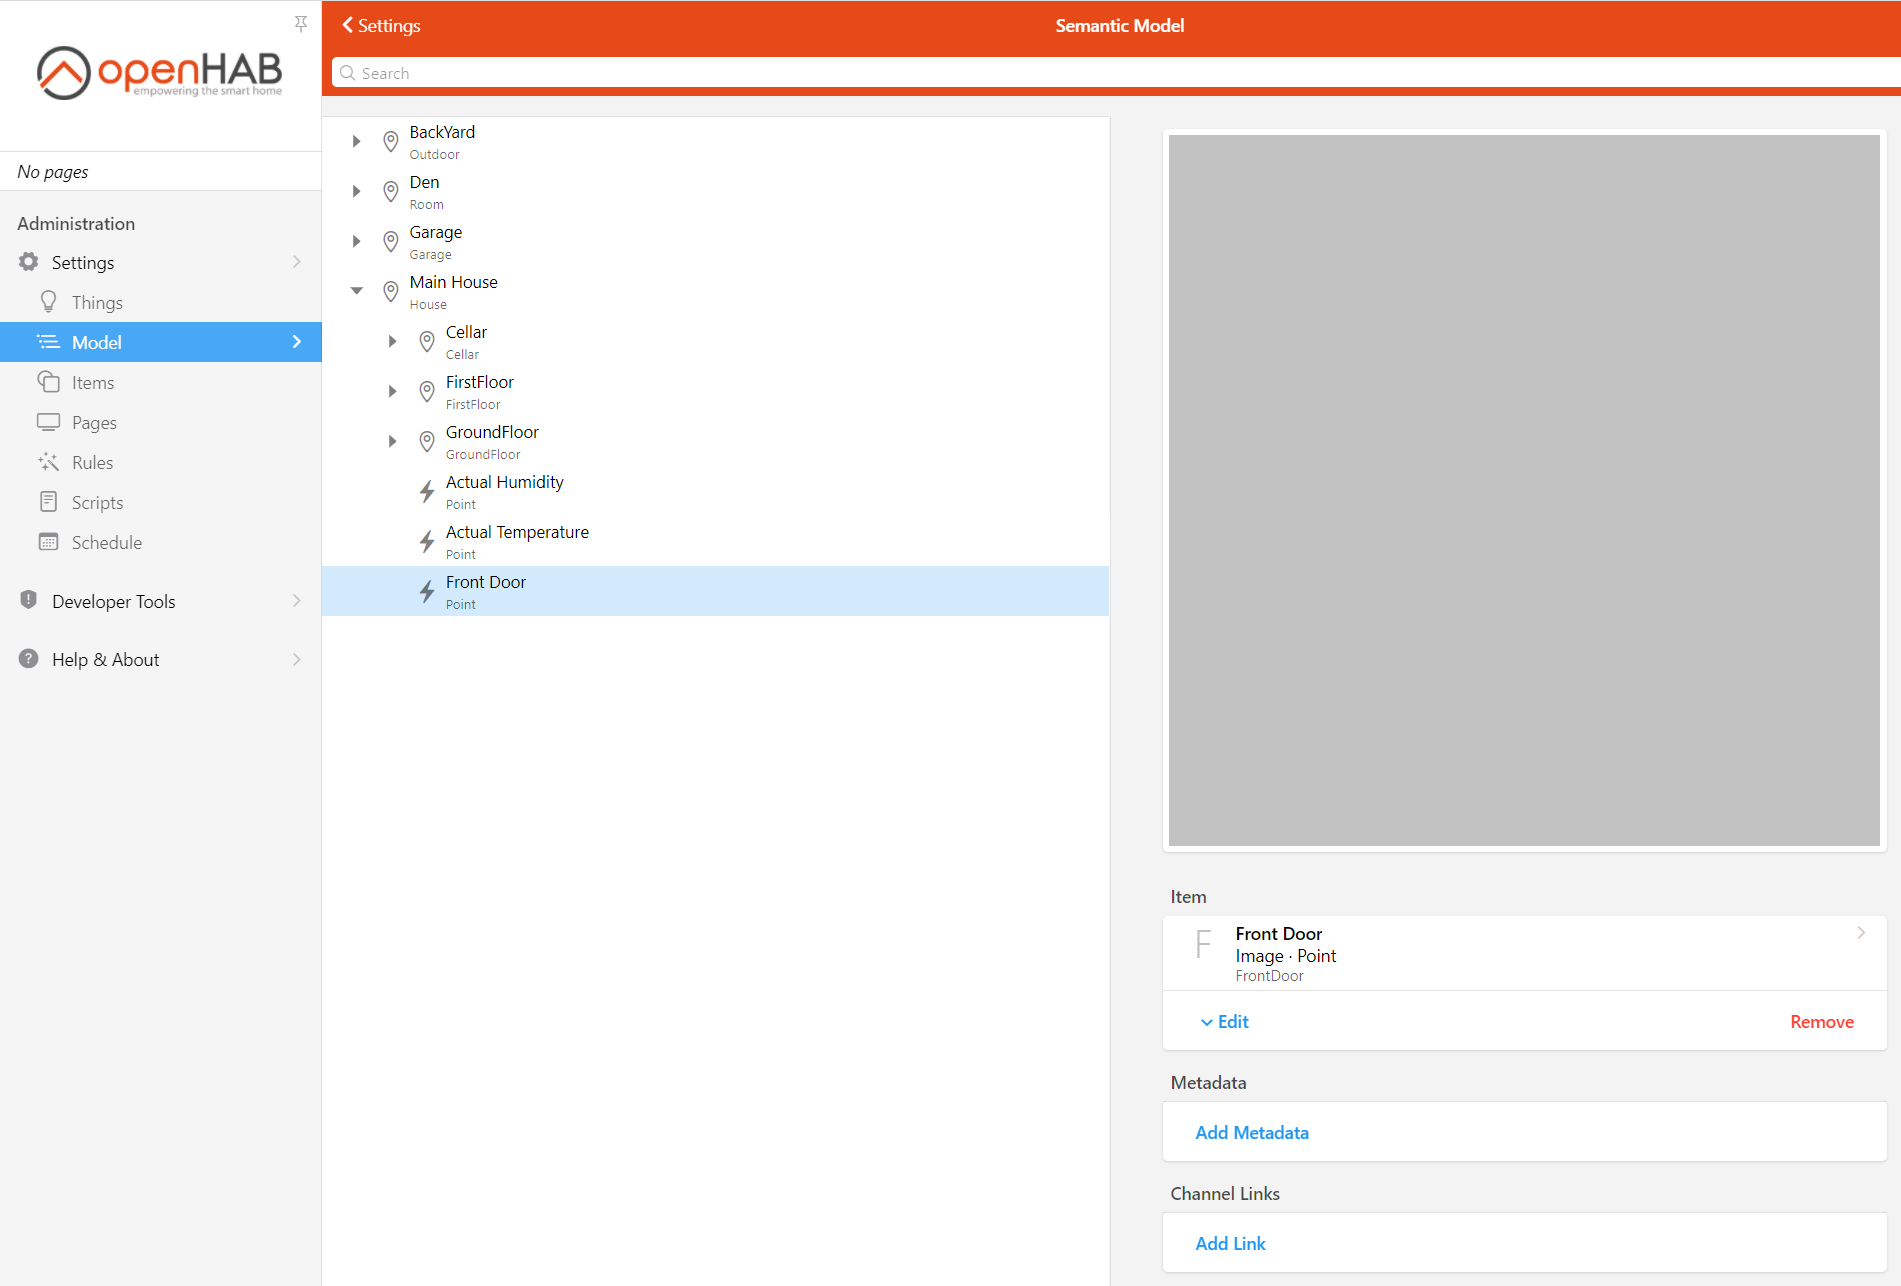The image size is (1901, 1286).
Task: Click the BackYard location pin icon
Action: 391,142
